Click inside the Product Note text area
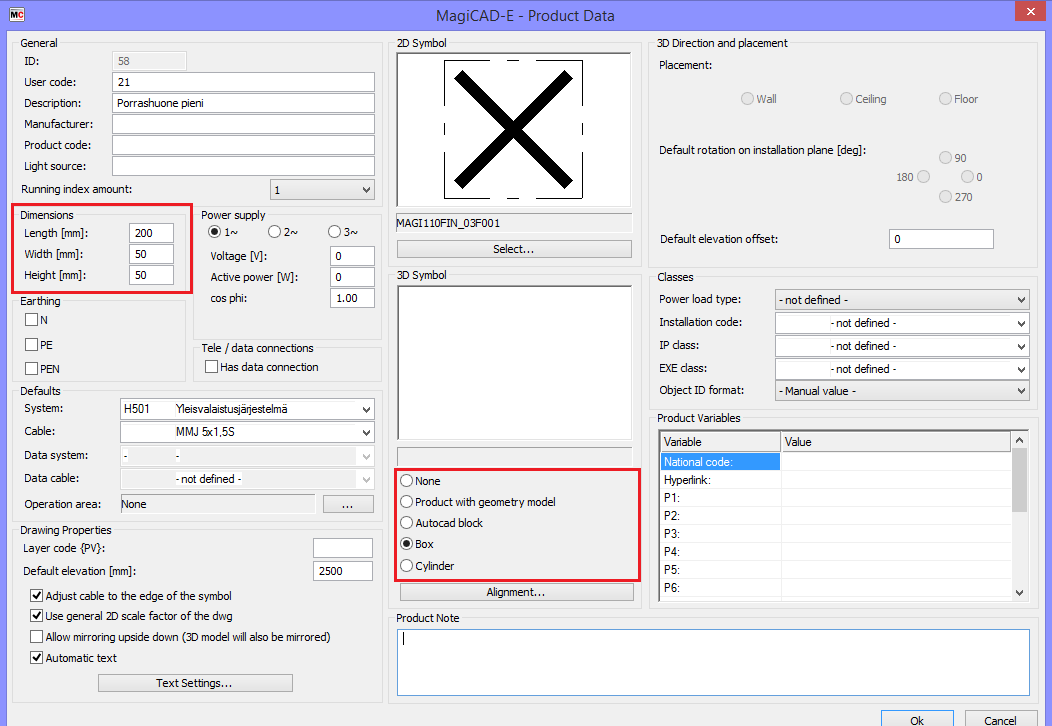Viewport: 1052px width, 726px height. click(x=713, y=662)
